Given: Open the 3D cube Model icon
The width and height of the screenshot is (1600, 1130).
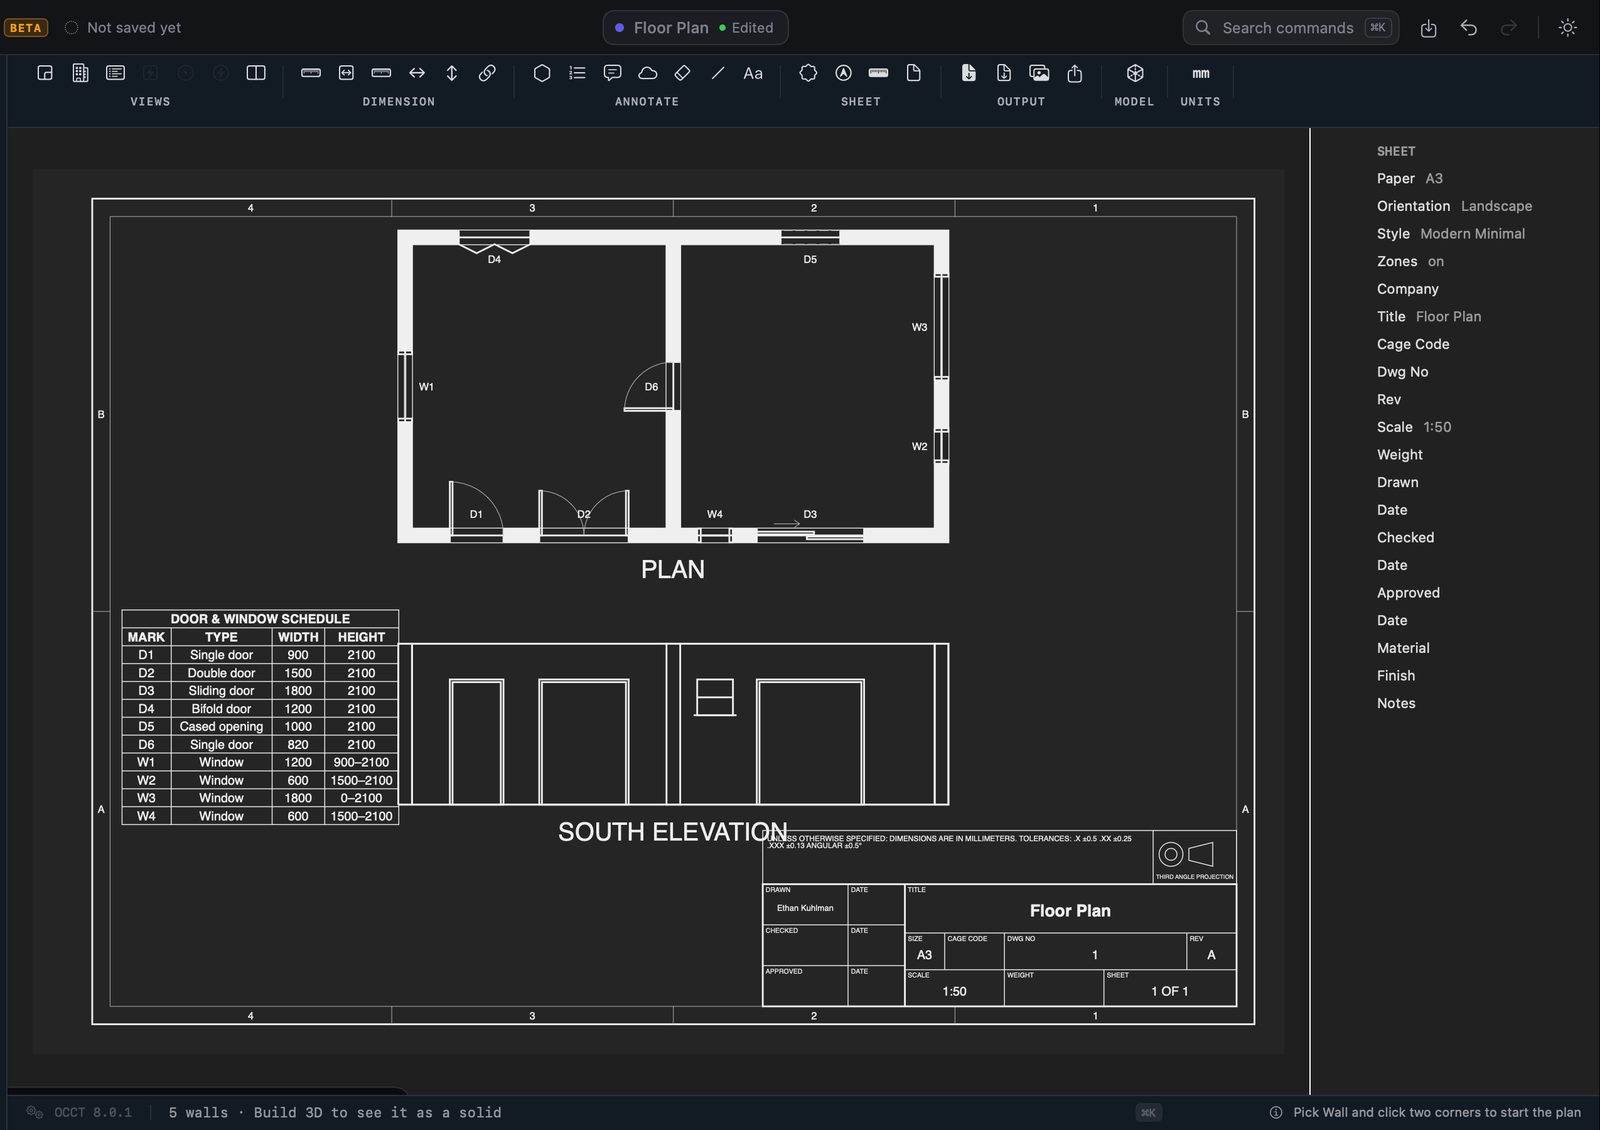Looking at the screenshot, I should (x=1135, y=73).
